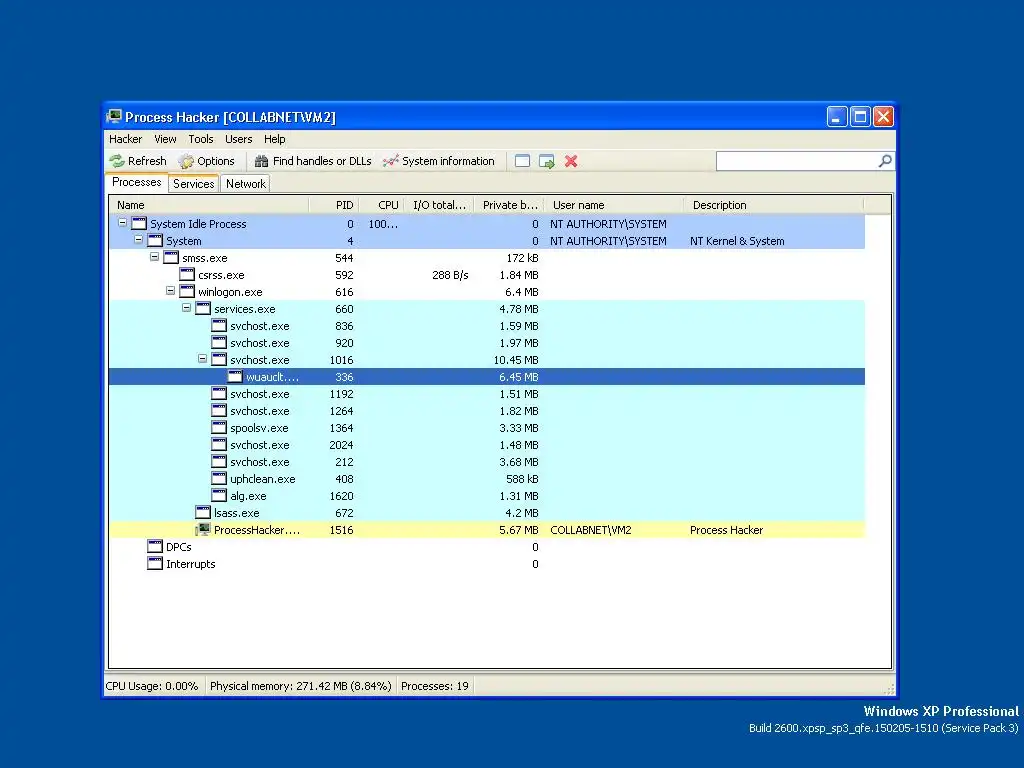Open the Users menu
Image resolution: width=1024 pixels, height=768 pixels.
click(238, 139)
